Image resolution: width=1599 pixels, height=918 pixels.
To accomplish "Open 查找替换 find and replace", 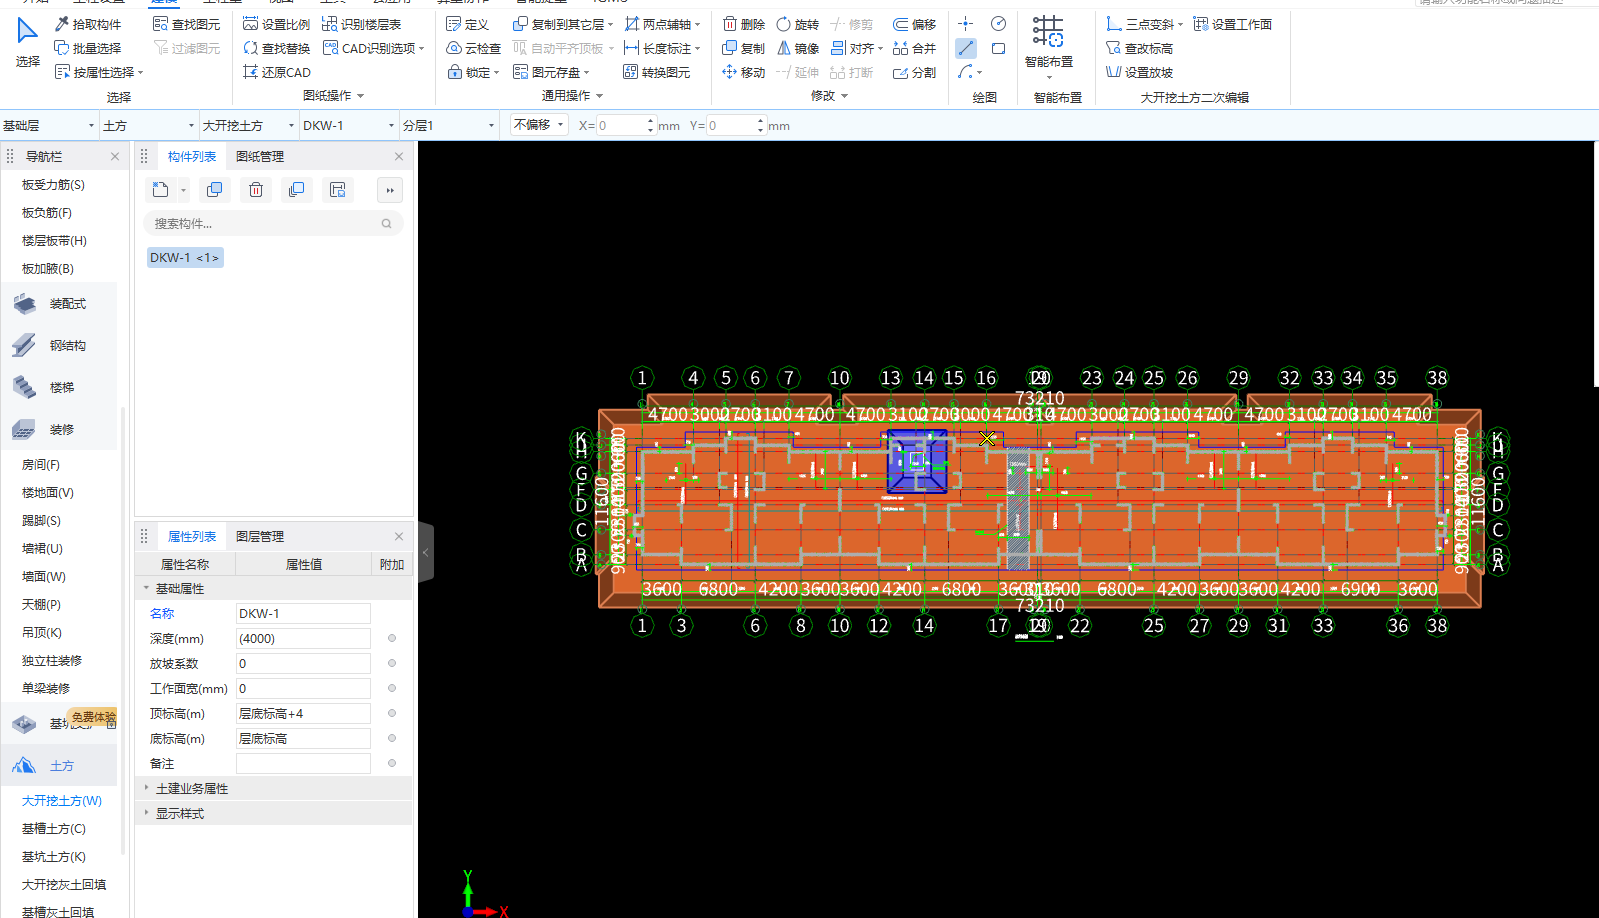I will click(276, 48).
